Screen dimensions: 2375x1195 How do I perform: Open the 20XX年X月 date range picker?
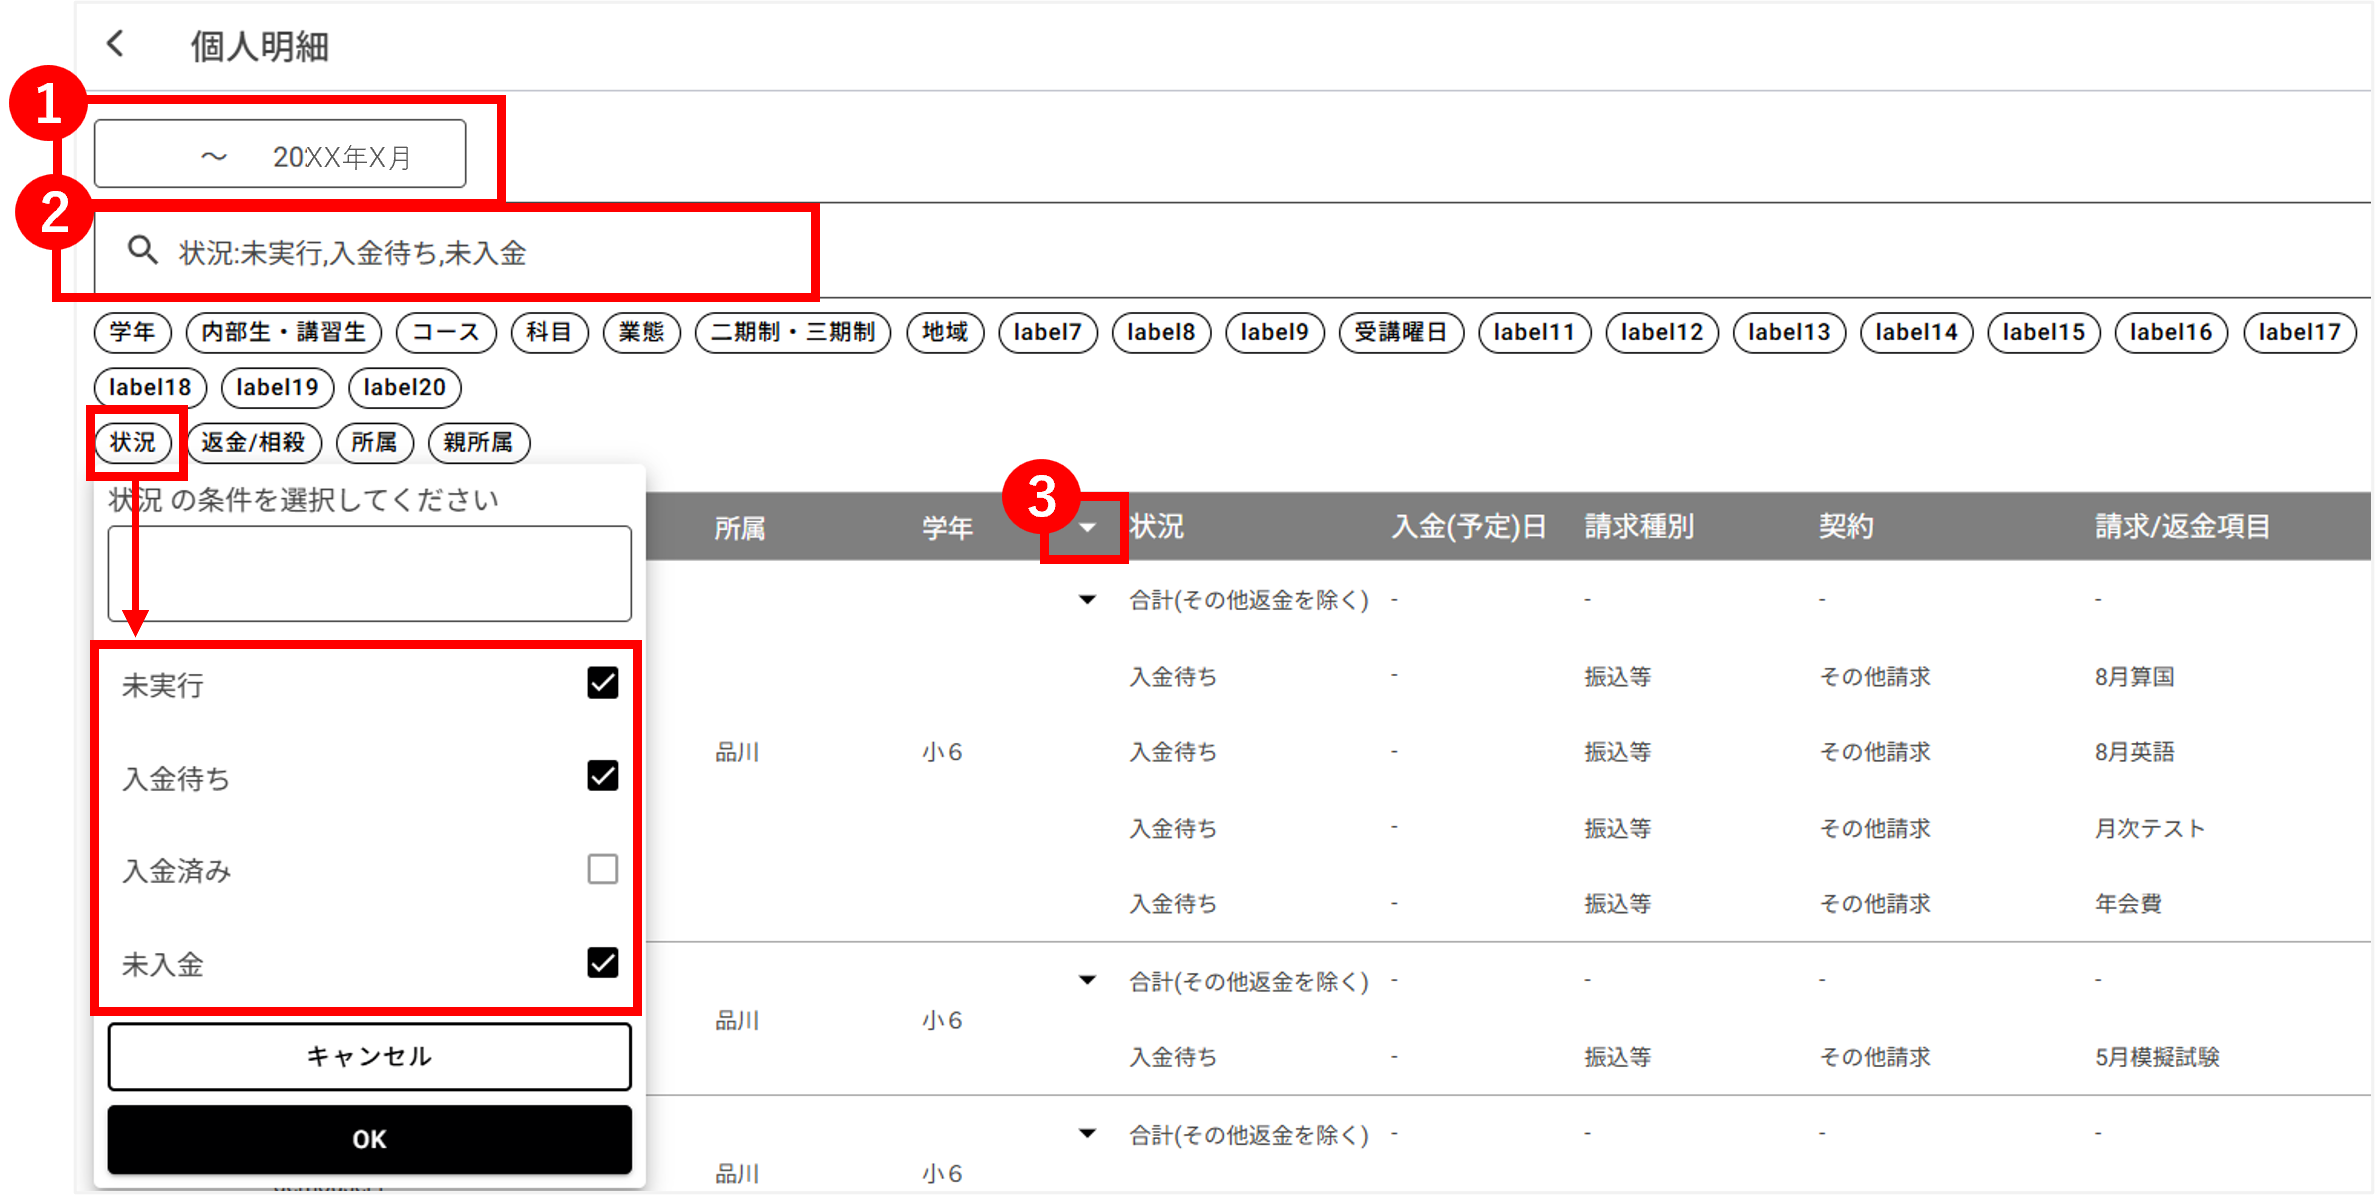click(x=280, y=155)
